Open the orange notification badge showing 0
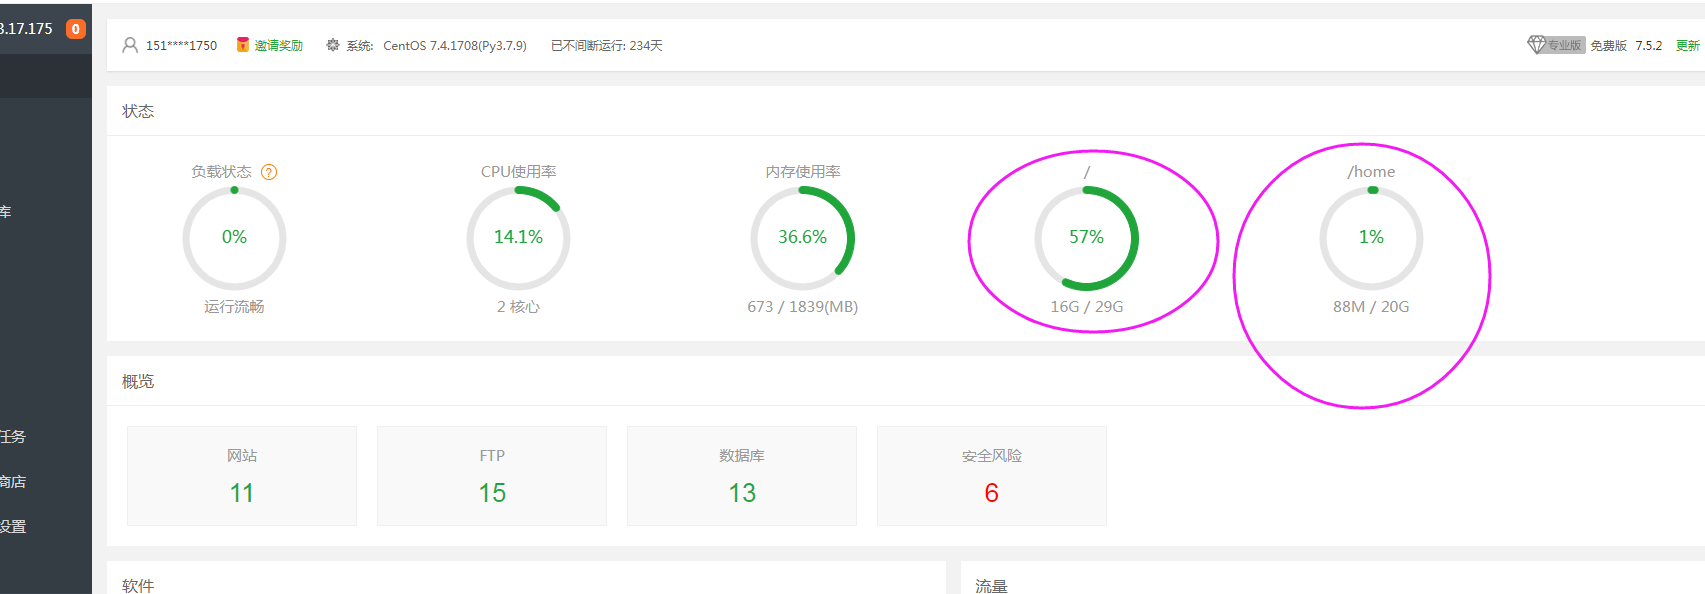 pyautogui.click(x=75, y=29)
